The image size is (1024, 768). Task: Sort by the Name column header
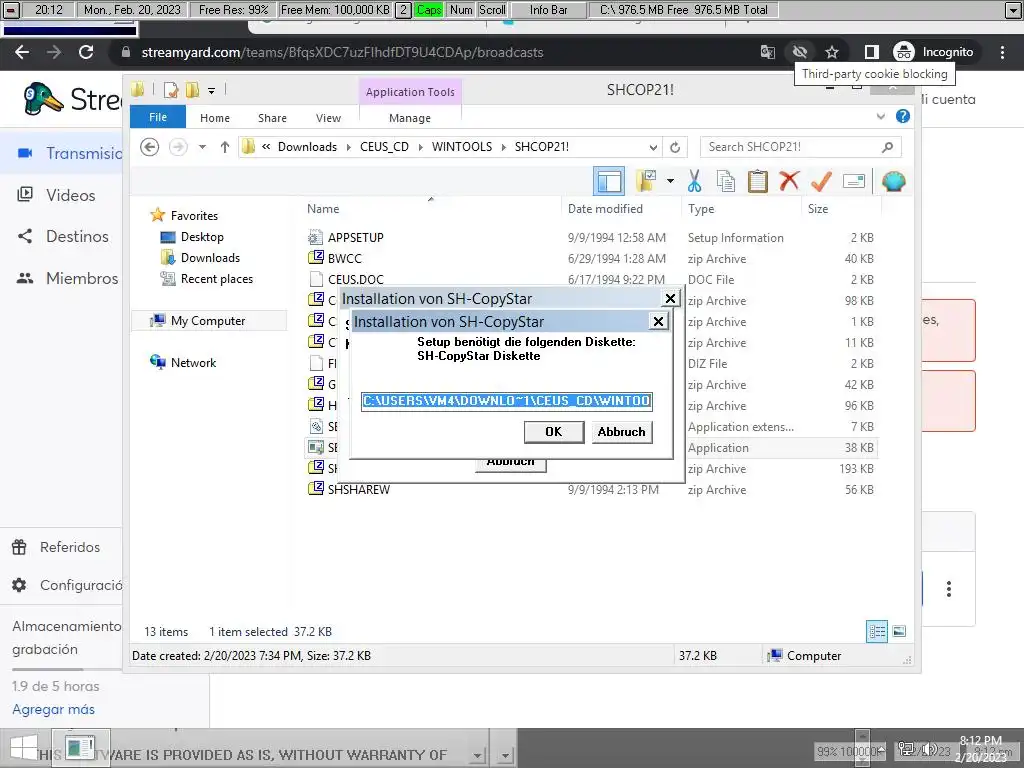[323, 209]
